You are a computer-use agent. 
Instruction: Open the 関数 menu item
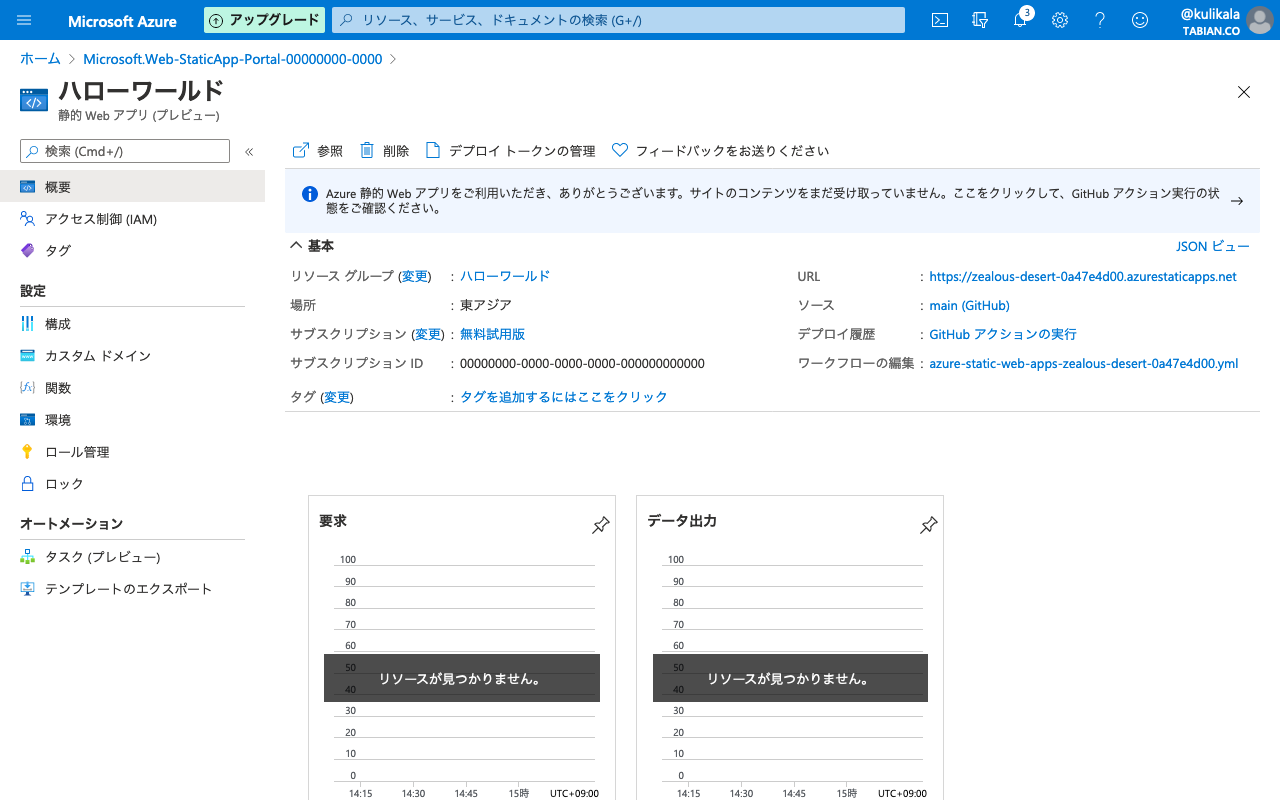point(132,388)
